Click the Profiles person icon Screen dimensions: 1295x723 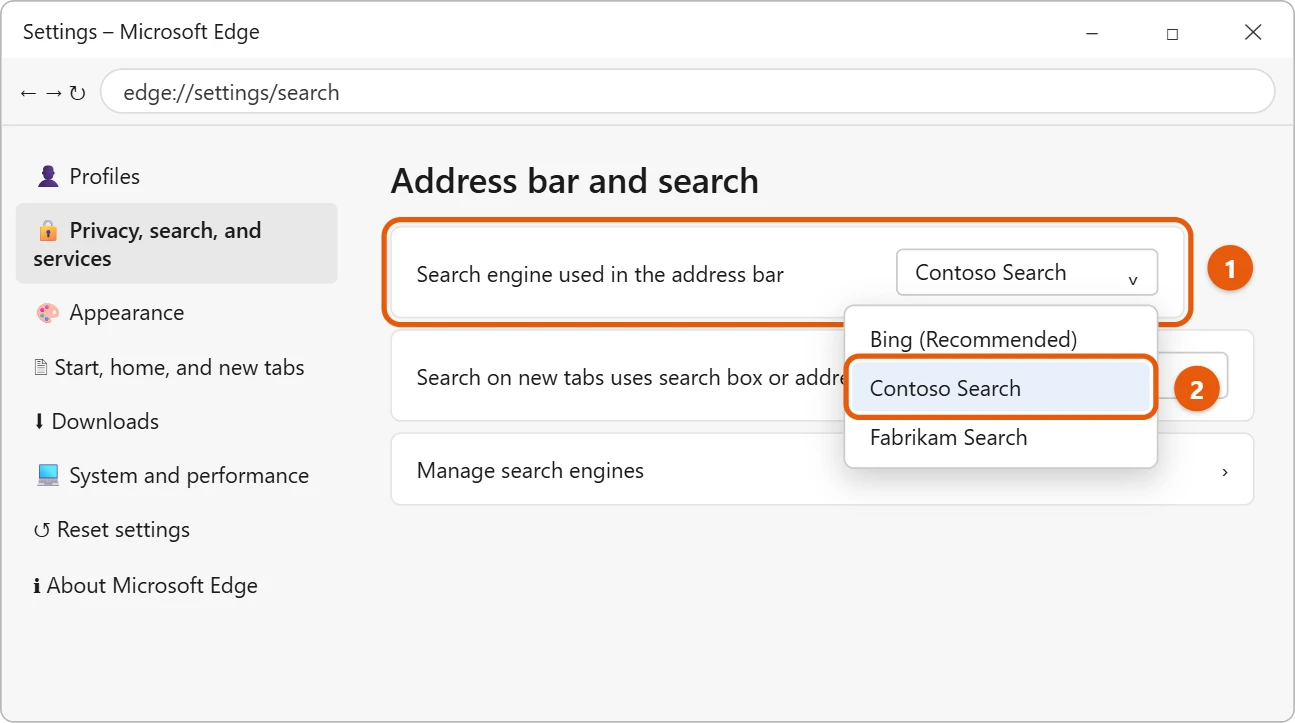pyautogui.click(x=48, y=177)
